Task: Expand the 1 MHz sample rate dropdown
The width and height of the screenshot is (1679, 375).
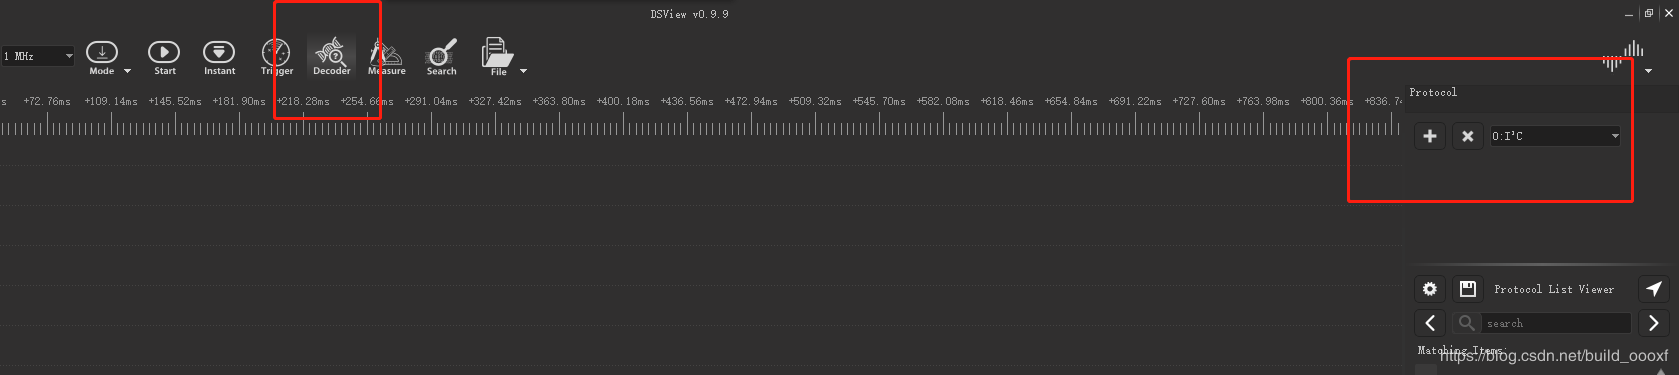Action: [38, 56]
